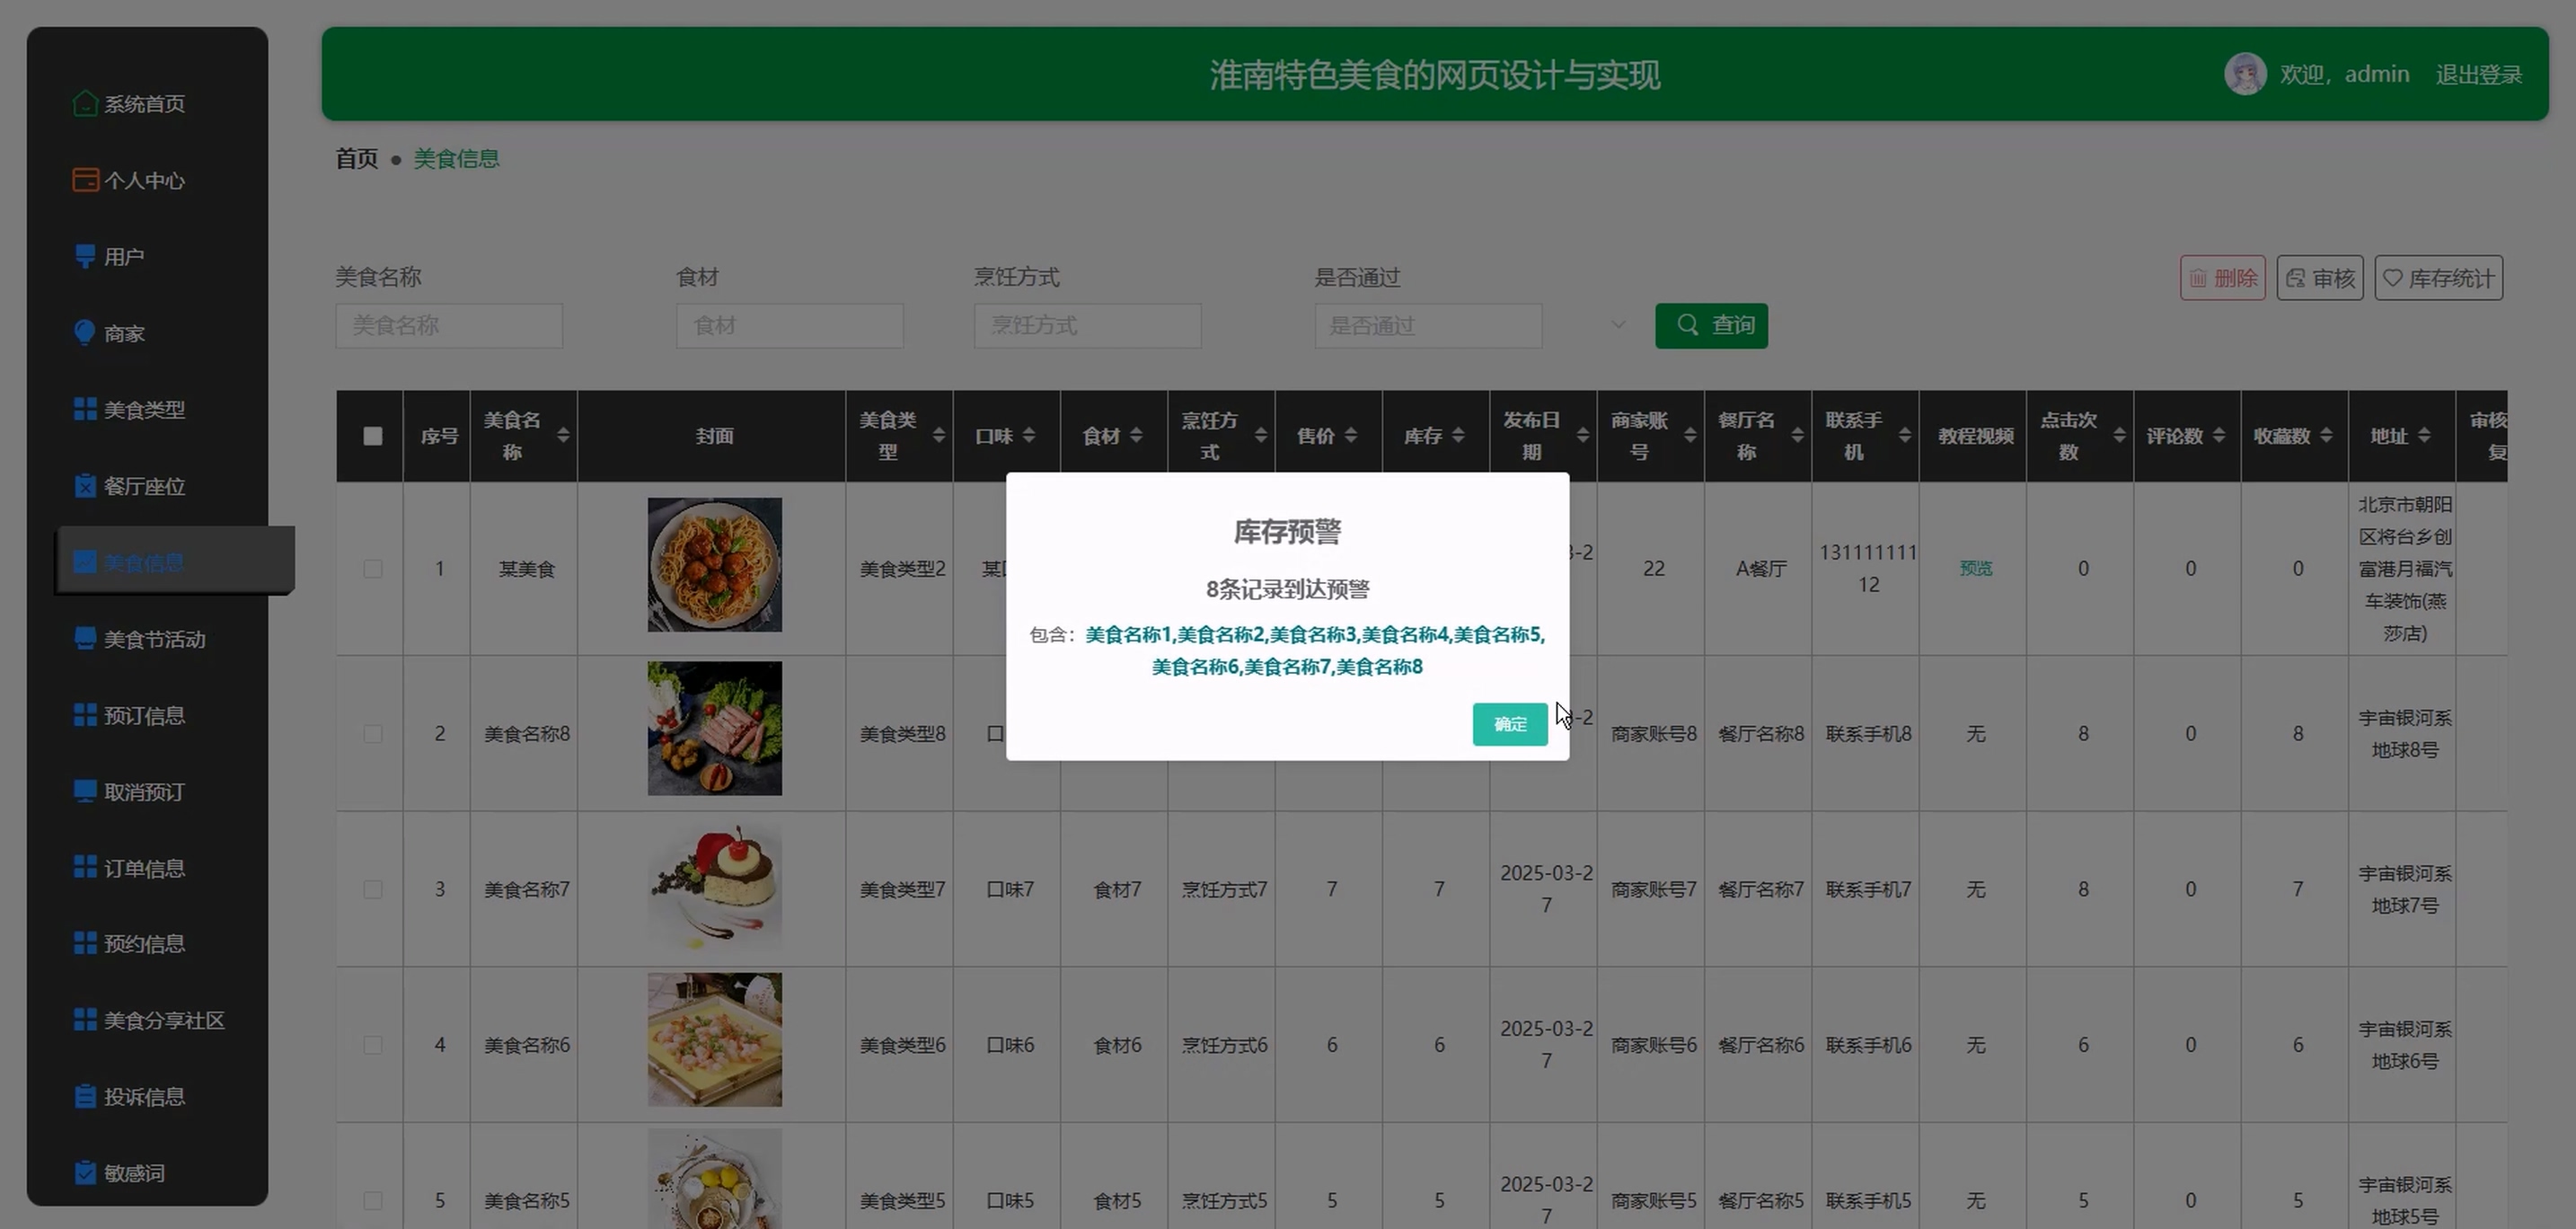The image size is (2576, 1229).
Task: Sort by 库存 column arrows
Action: point(1457,435)
